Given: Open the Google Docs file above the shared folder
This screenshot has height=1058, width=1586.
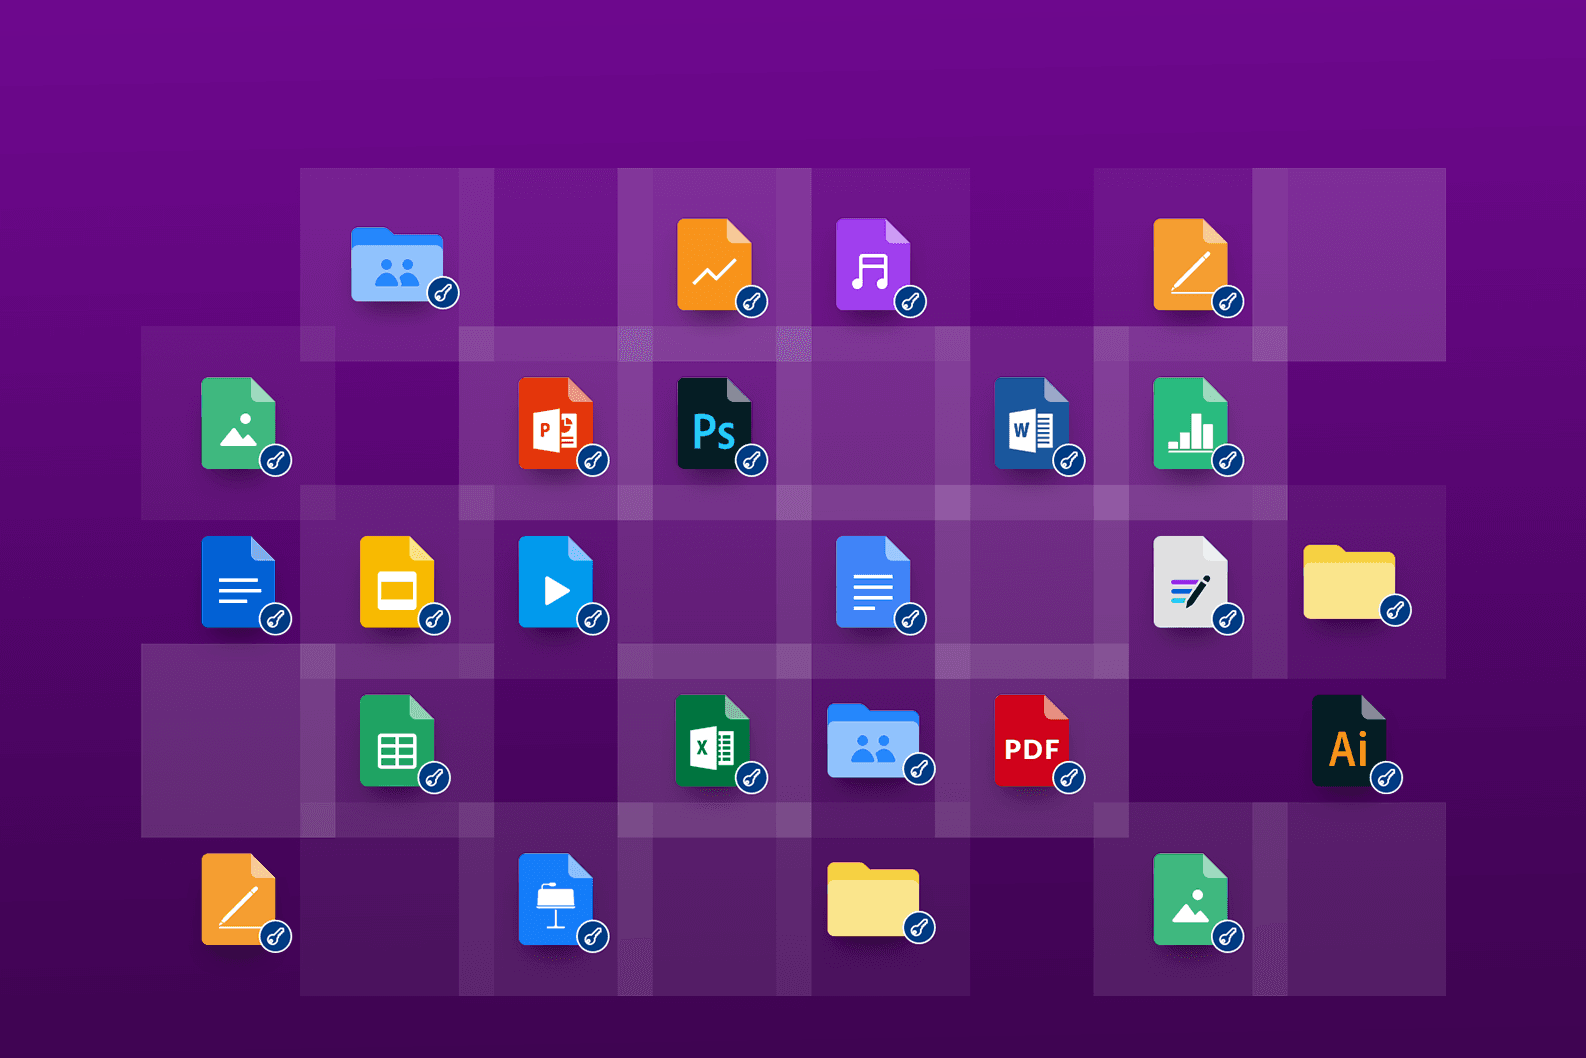Looking at the screenshot, I should (x=873, y=582).
